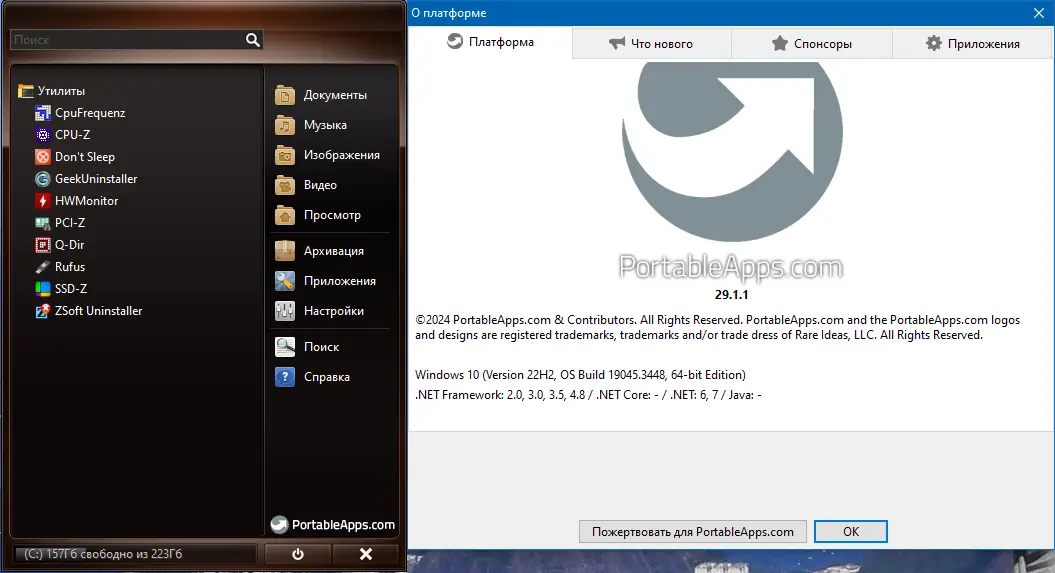Close the О платформе dialog
This screenshot has height=573, width=1055.
tap(1038, 13)
